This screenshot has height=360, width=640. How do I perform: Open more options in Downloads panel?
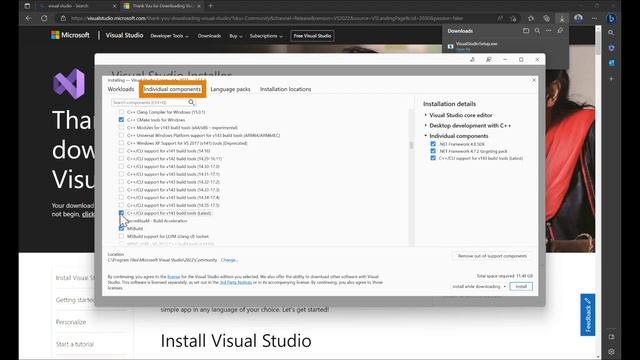(549, 31)
